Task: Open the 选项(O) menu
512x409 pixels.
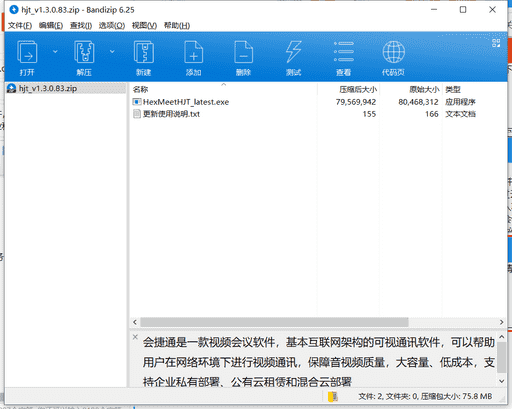Action: click(x=112, y=26)
